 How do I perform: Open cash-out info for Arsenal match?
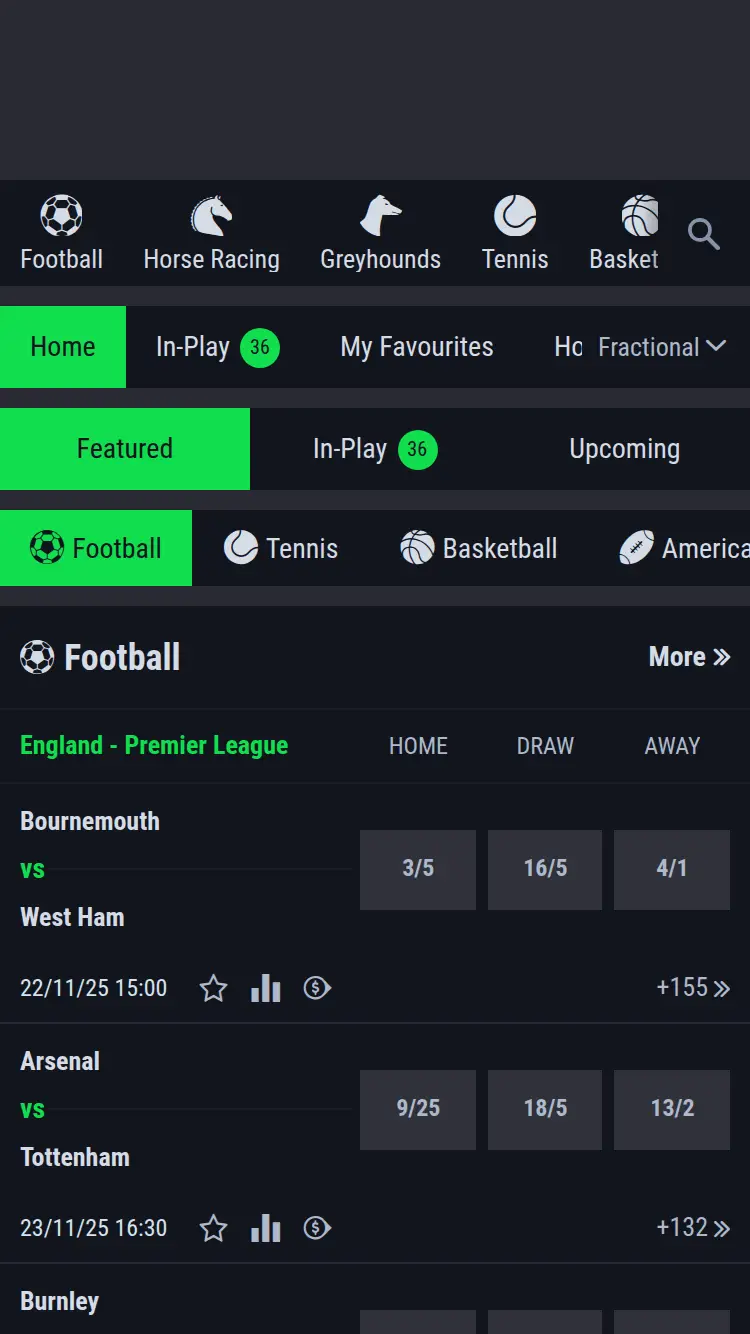[x=317, y=1227]
